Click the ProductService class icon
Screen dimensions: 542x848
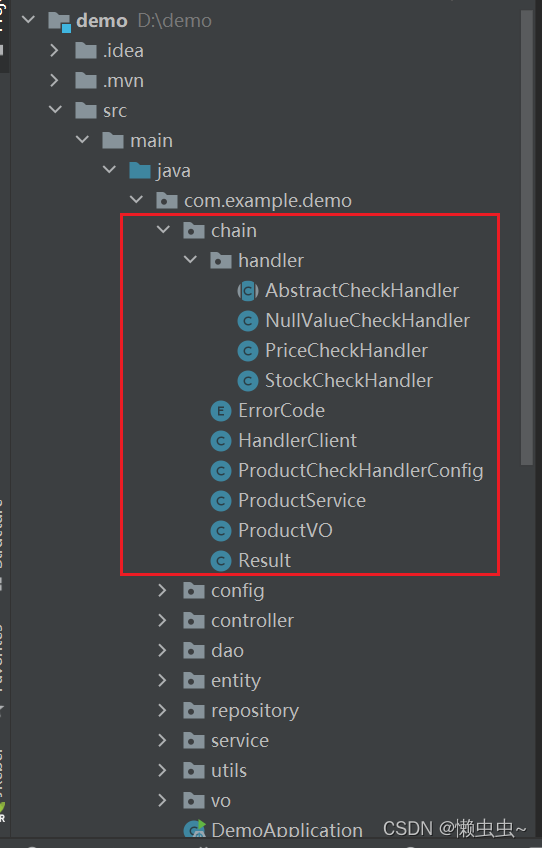[x=221, y=501]
